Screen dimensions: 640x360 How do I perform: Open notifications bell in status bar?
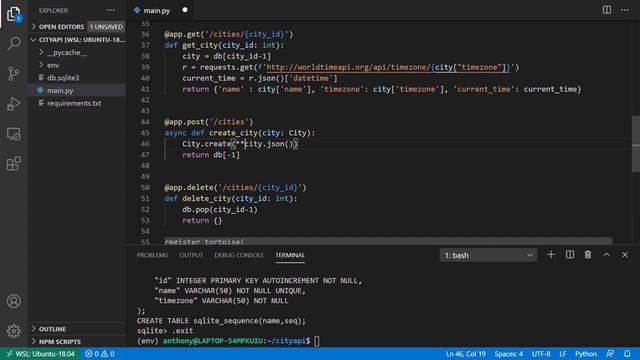click(x=627, y=354)
